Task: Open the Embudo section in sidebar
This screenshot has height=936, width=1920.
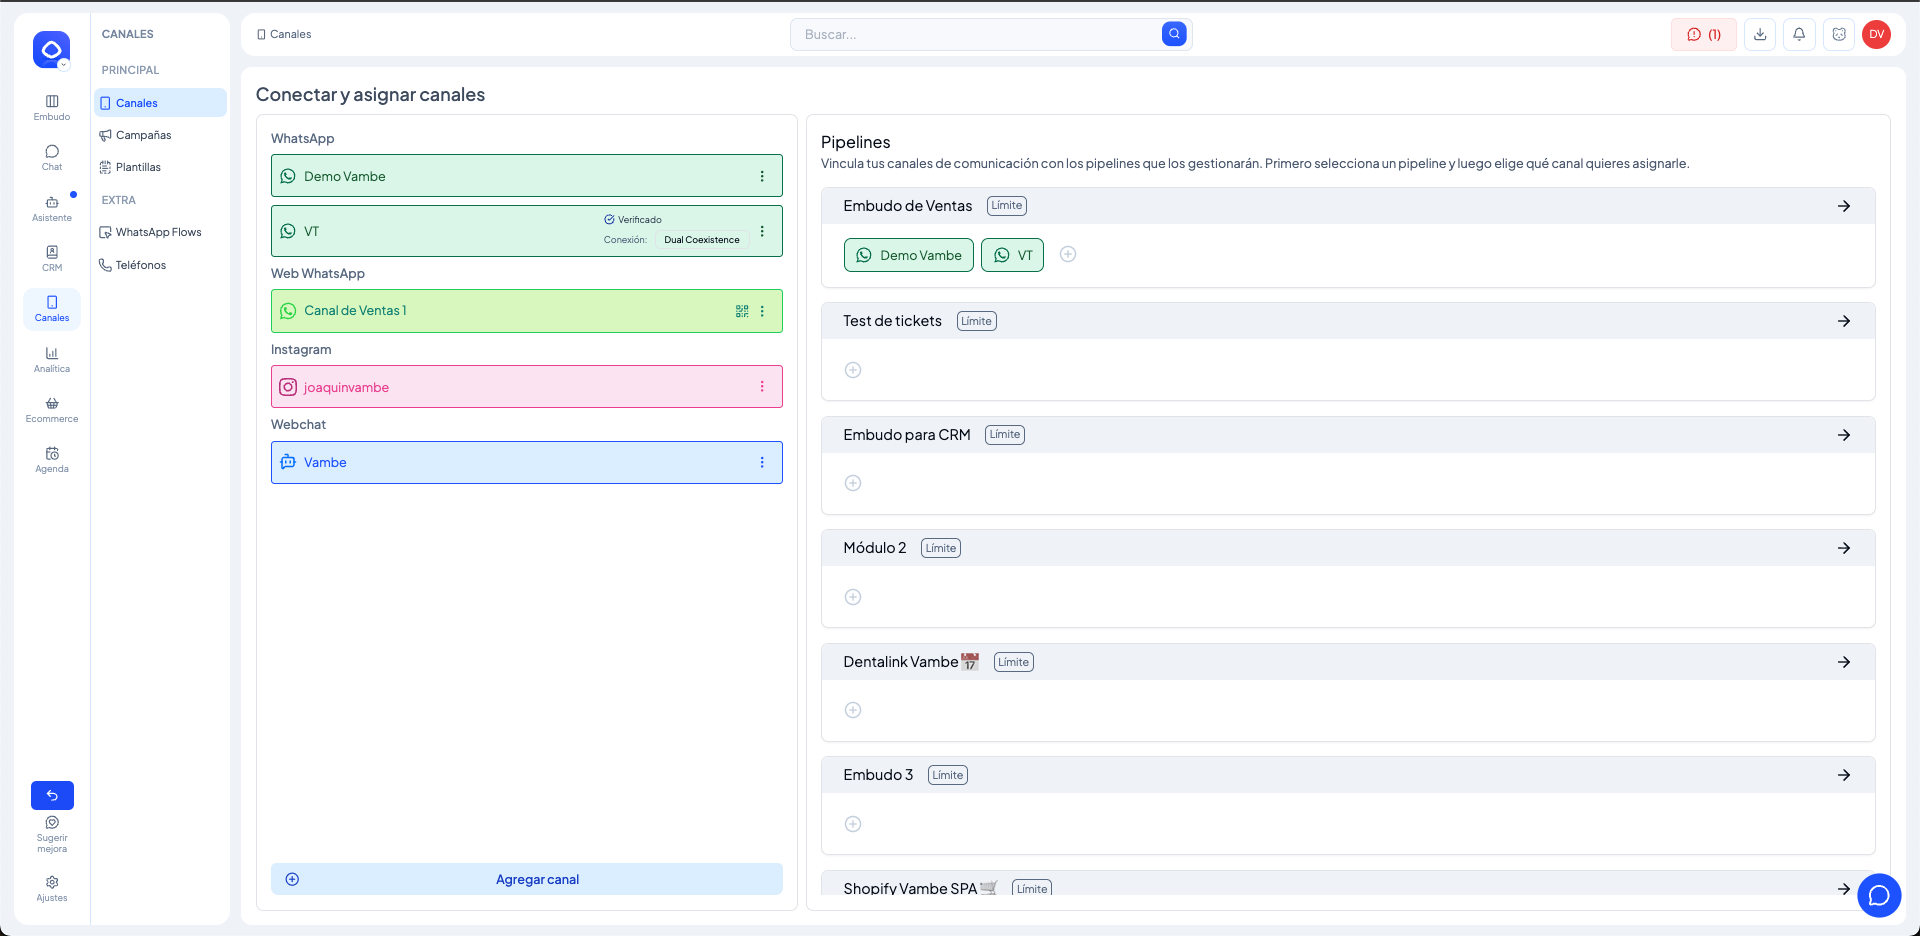Action: (52, 107)
